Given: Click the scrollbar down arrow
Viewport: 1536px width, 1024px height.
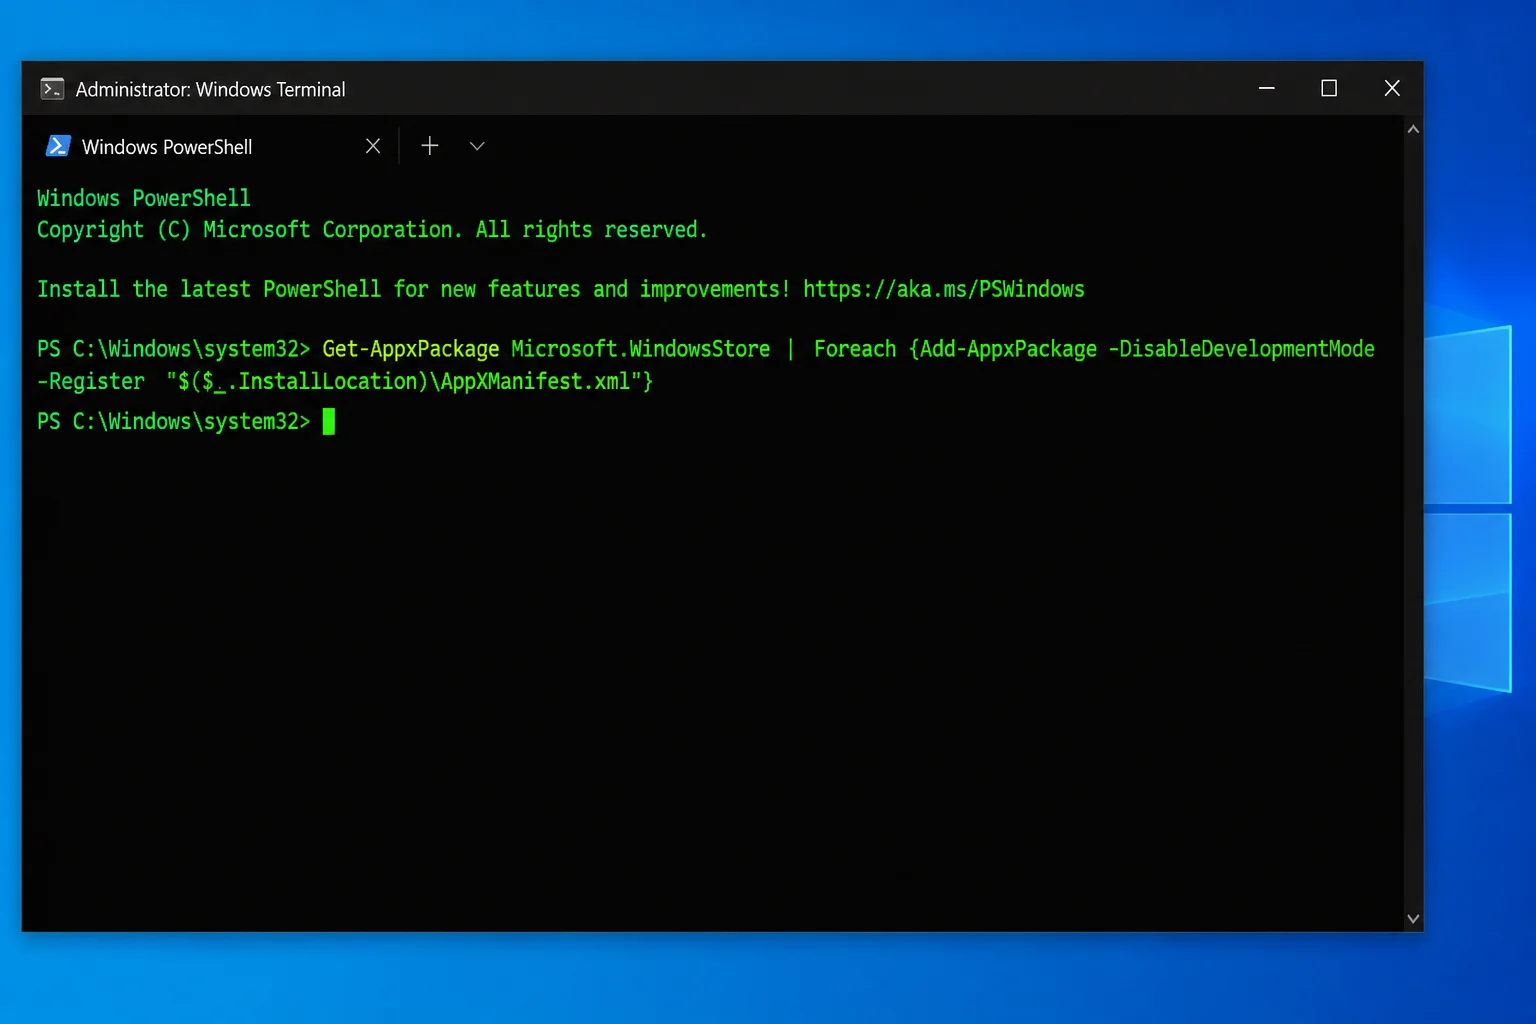Looking at the screenshot, I should (1413, 918).
